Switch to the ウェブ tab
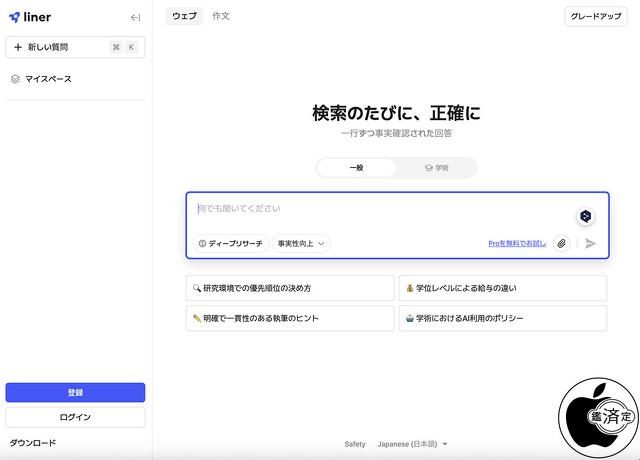This screenshot has height=460, width=640. click(184, 16)
